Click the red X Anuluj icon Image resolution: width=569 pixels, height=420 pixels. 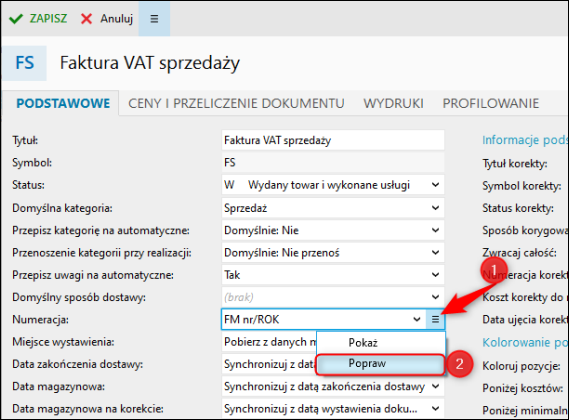coord(86,19)
